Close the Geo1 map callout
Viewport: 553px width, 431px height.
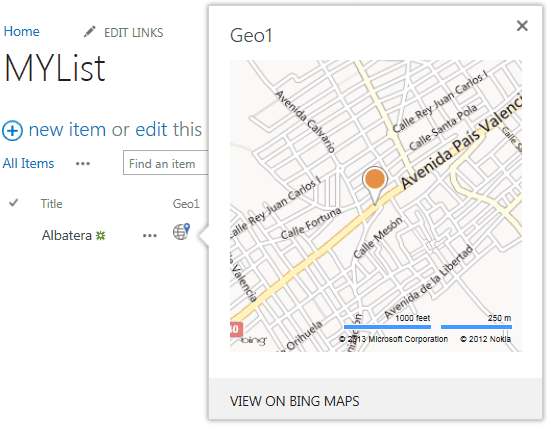[x=522, y=26]
